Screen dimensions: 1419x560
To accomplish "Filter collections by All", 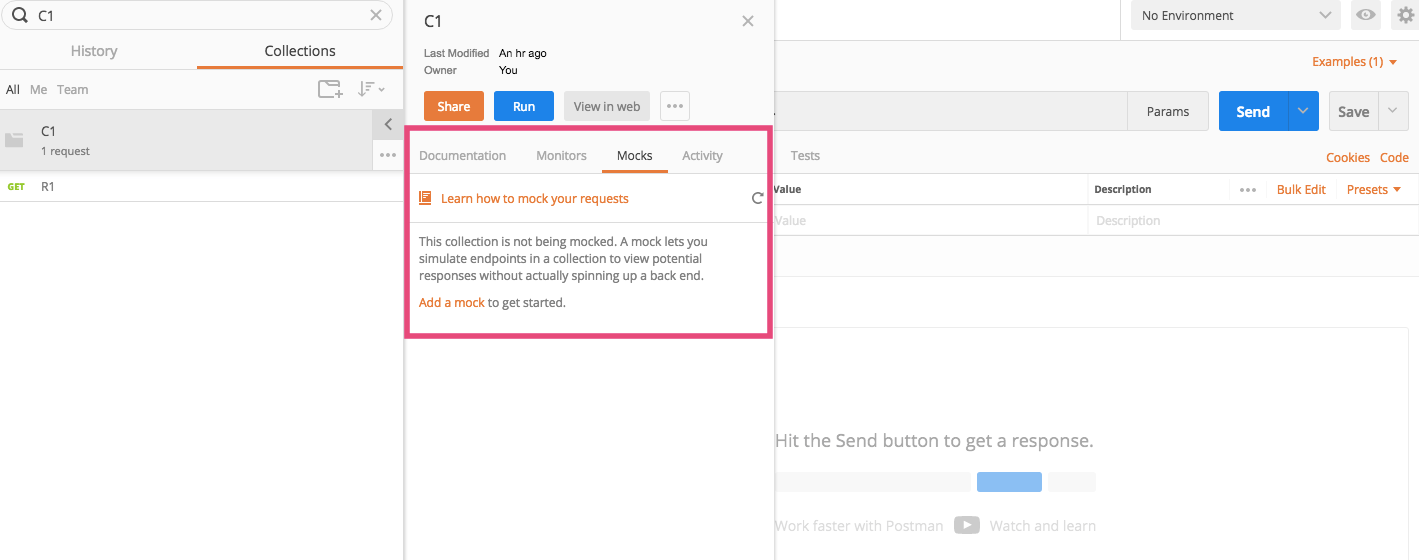I will point(13,89).
